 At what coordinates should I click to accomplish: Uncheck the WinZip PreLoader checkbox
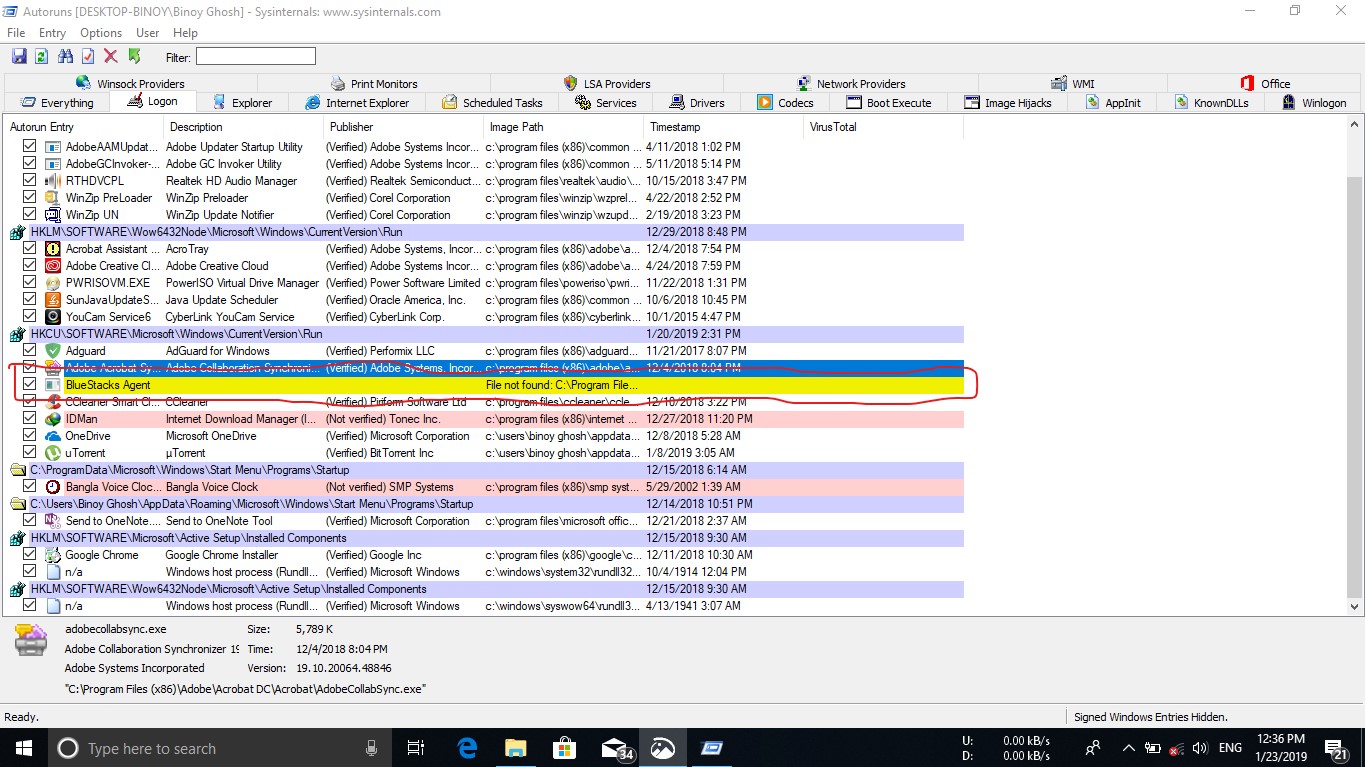(x=29, y=198)
